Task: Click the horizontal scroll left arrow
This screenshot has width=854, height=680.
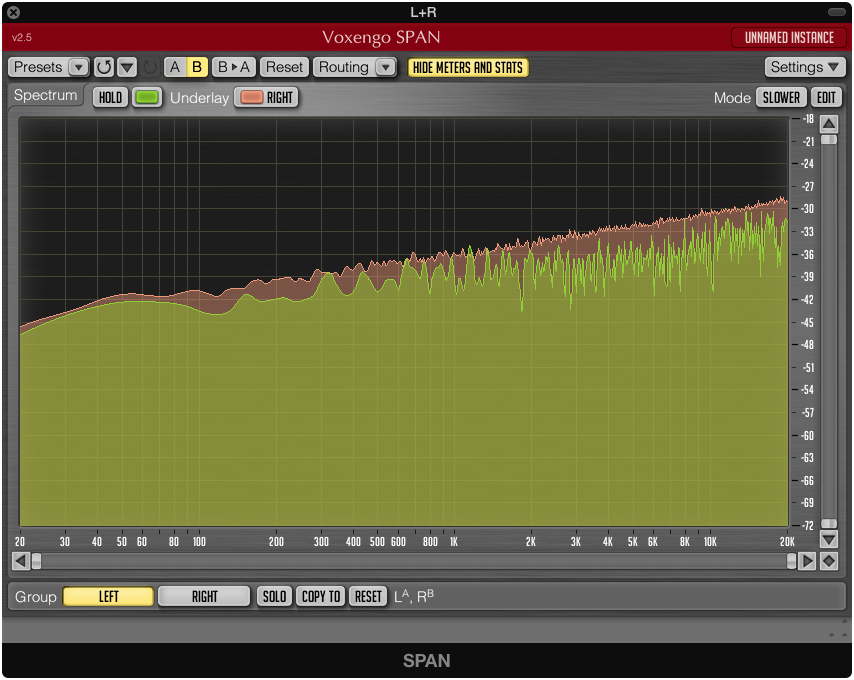Action: click(x=21, y=561)
